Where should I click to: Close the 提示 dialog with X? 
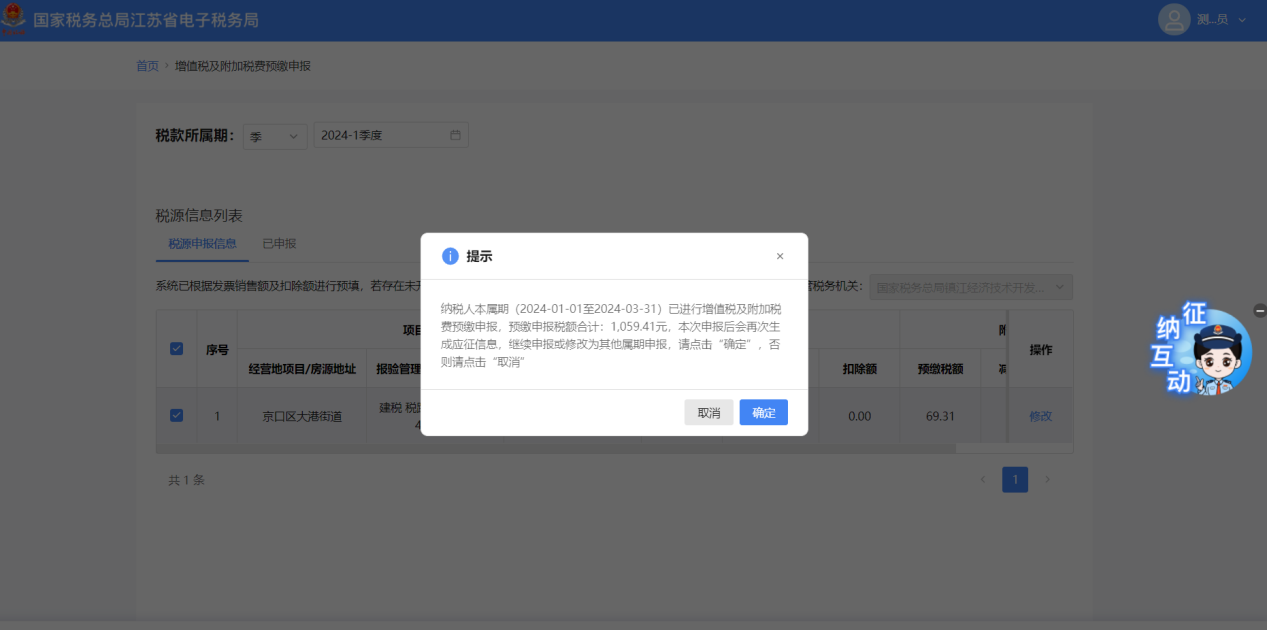(780, 256)
